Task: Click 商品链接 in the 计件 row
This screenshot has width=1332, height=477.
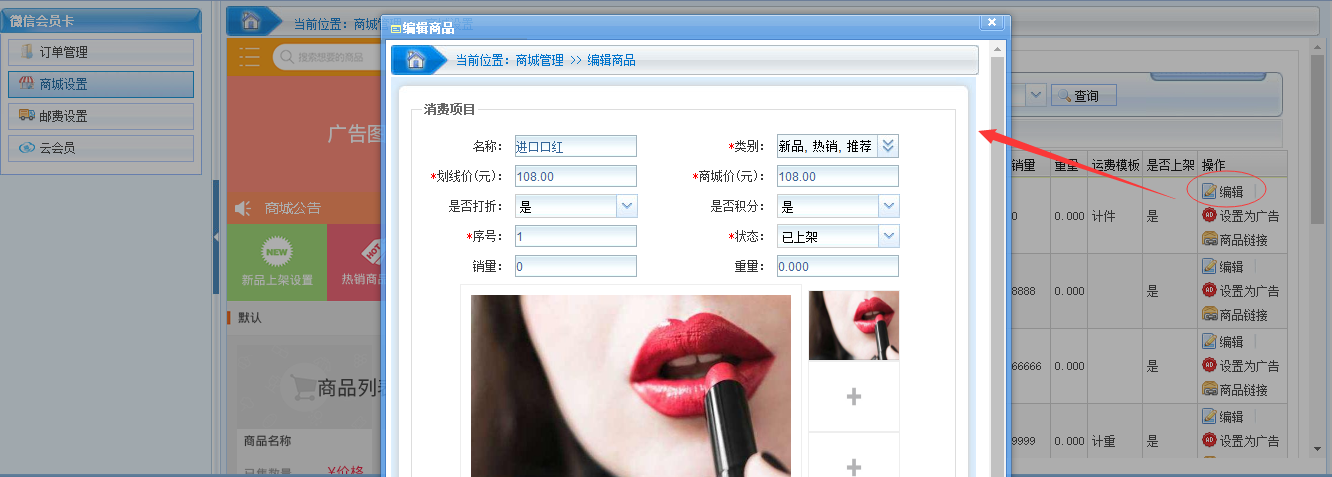Action: (x=1234, y=240)
